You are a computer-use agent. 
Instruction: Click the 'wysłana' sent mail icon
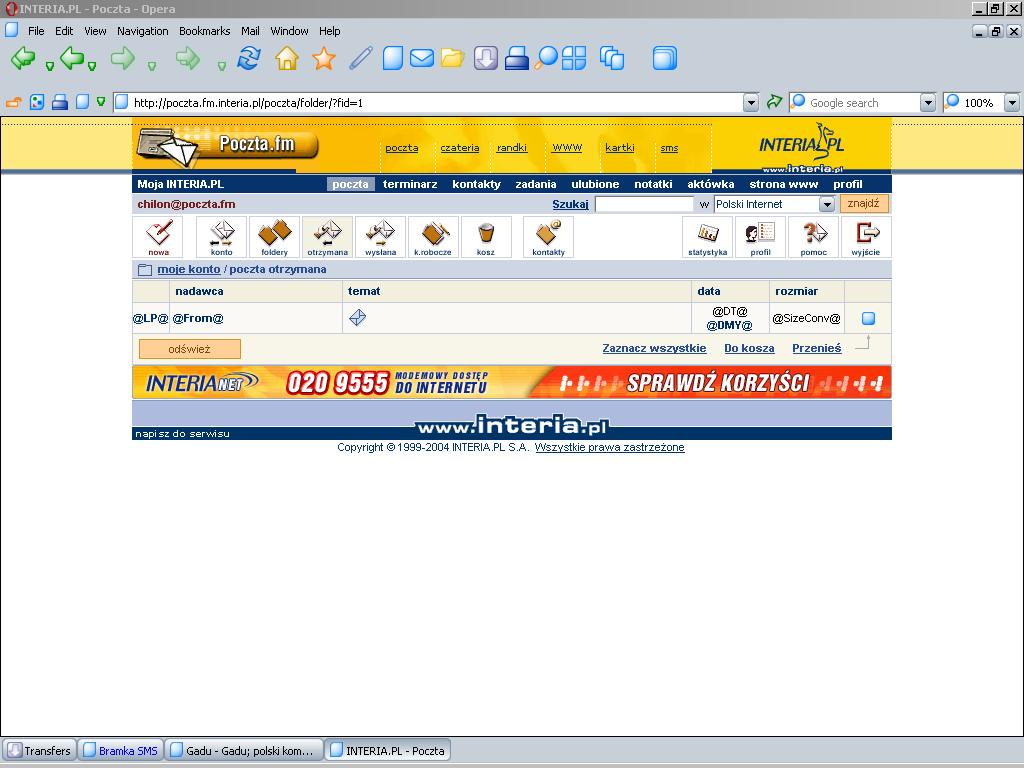[x=380, y=237]
